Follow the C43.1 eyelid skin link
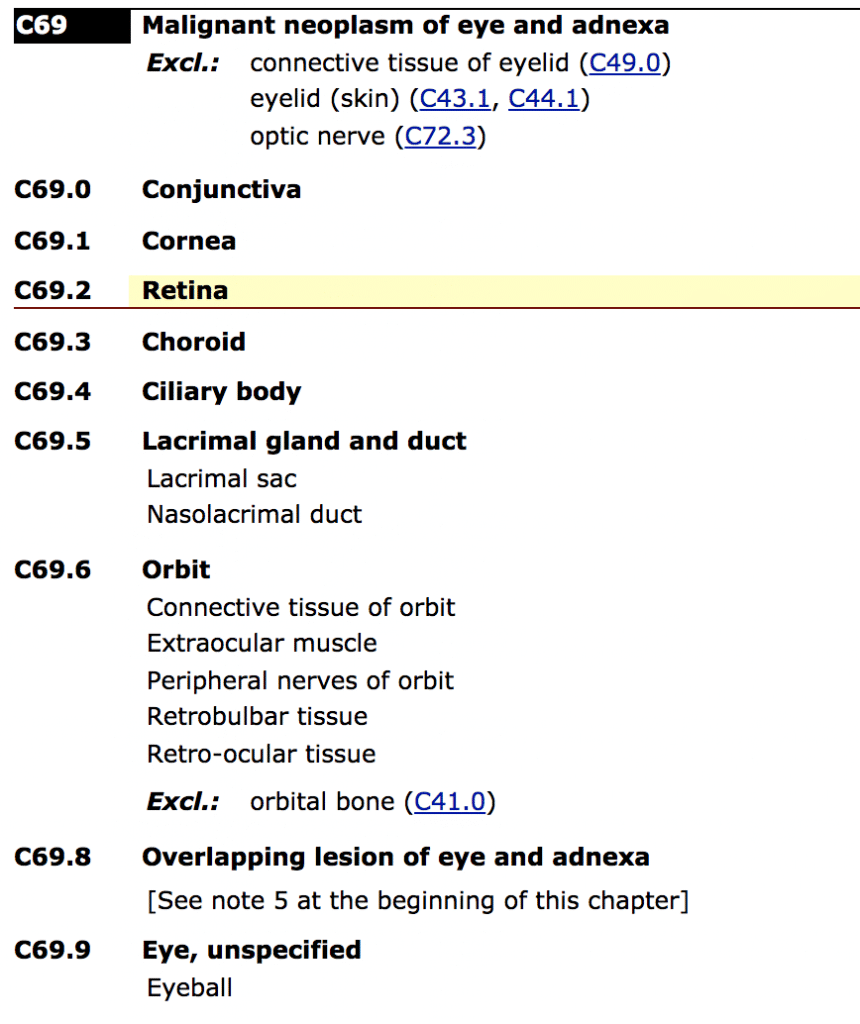860x1024 pixels. pos(454,99)
